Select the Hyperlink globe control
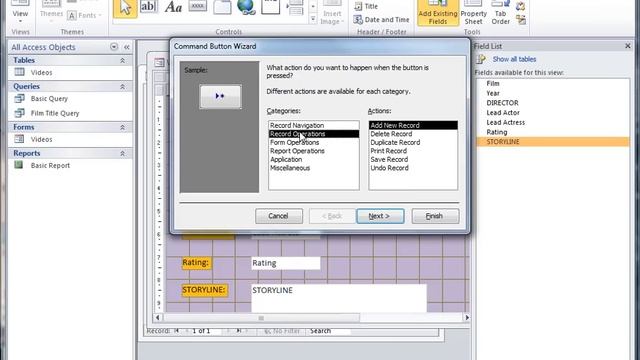The height and width of the screenshot is (360, 640). (247, 7)
